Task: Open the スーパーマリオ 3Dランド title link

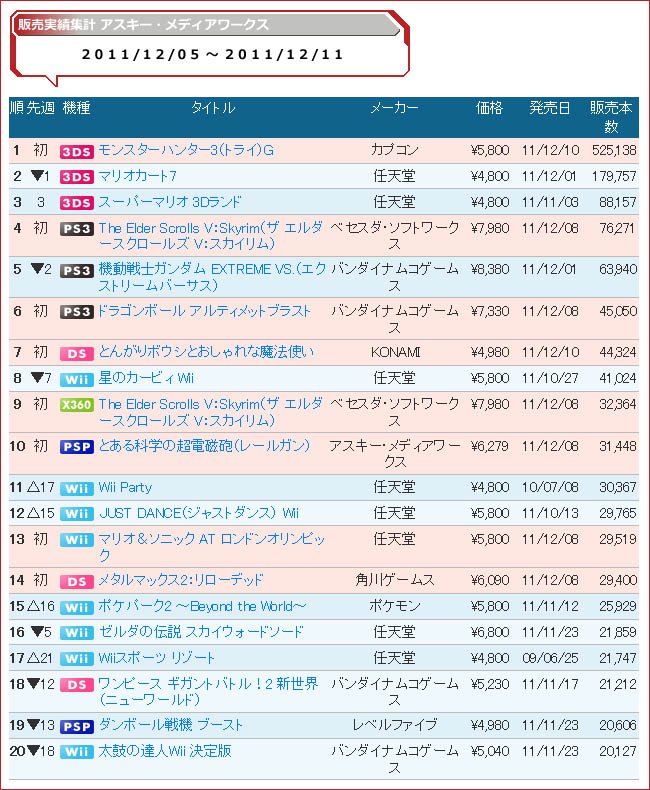Action: point(170,202)
